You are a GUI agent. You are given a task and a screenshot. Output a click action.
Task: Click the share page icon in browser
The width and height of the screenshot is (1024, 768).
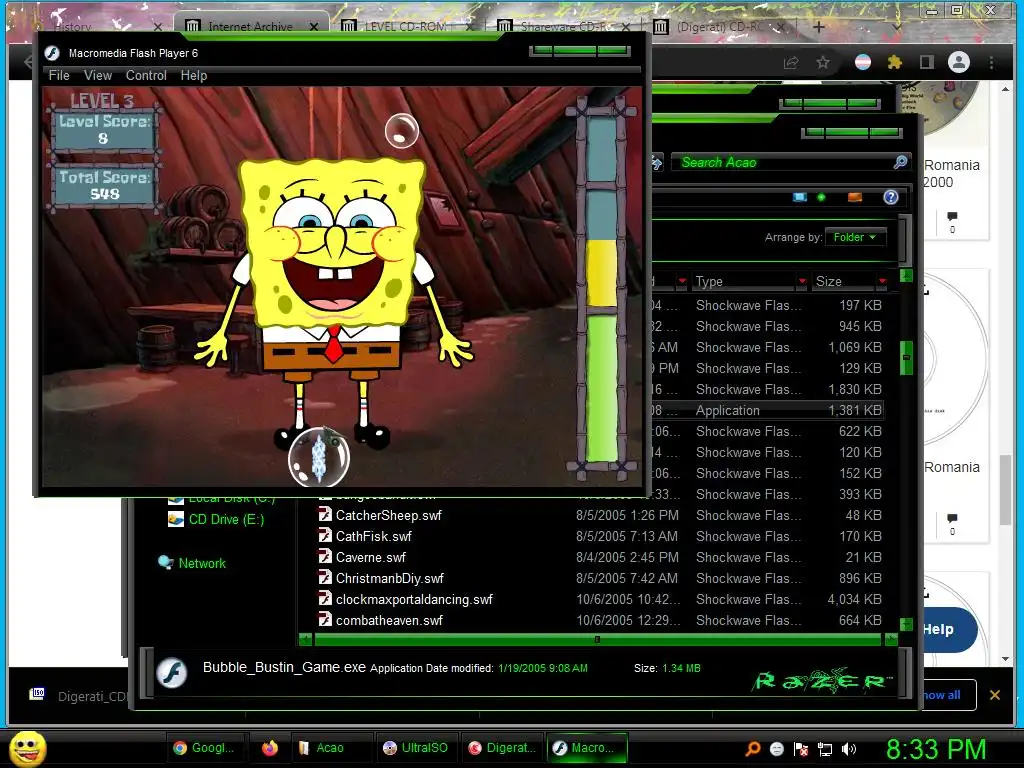click(792, 62)
